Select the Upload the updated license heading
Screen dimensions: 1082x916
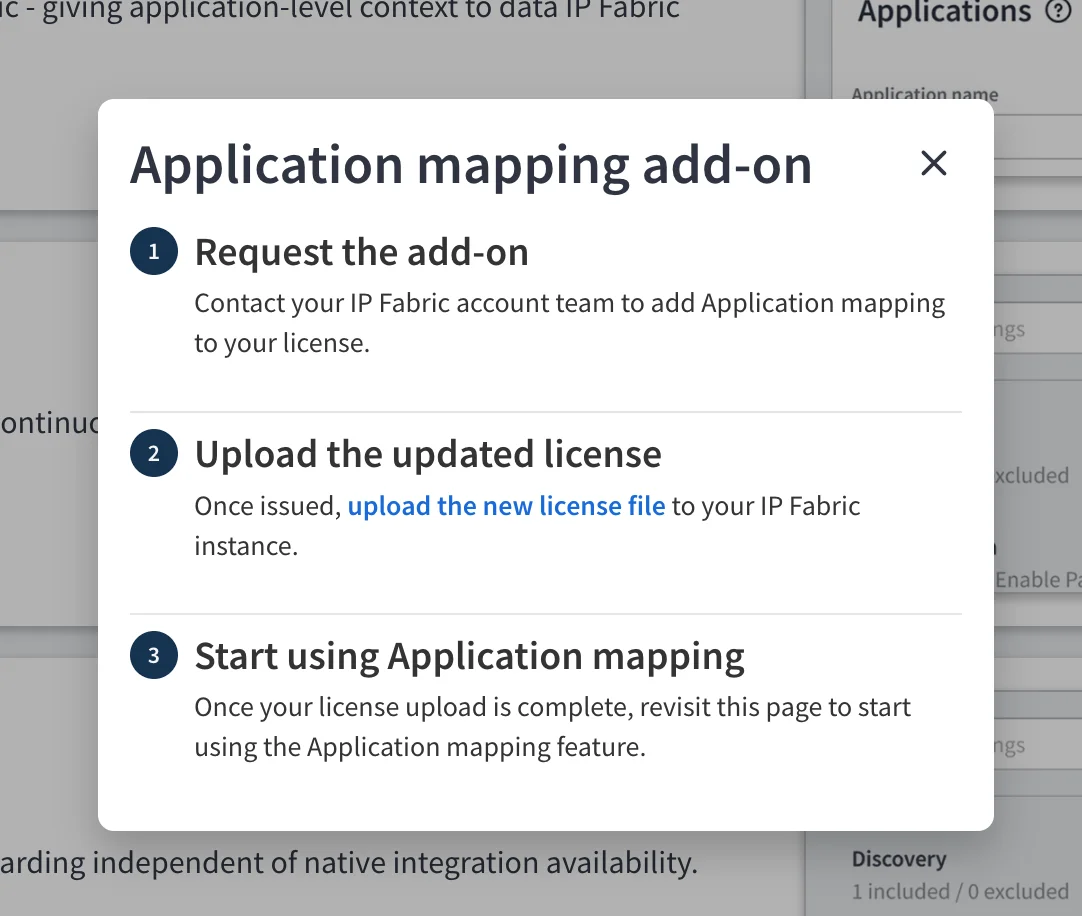428,454
